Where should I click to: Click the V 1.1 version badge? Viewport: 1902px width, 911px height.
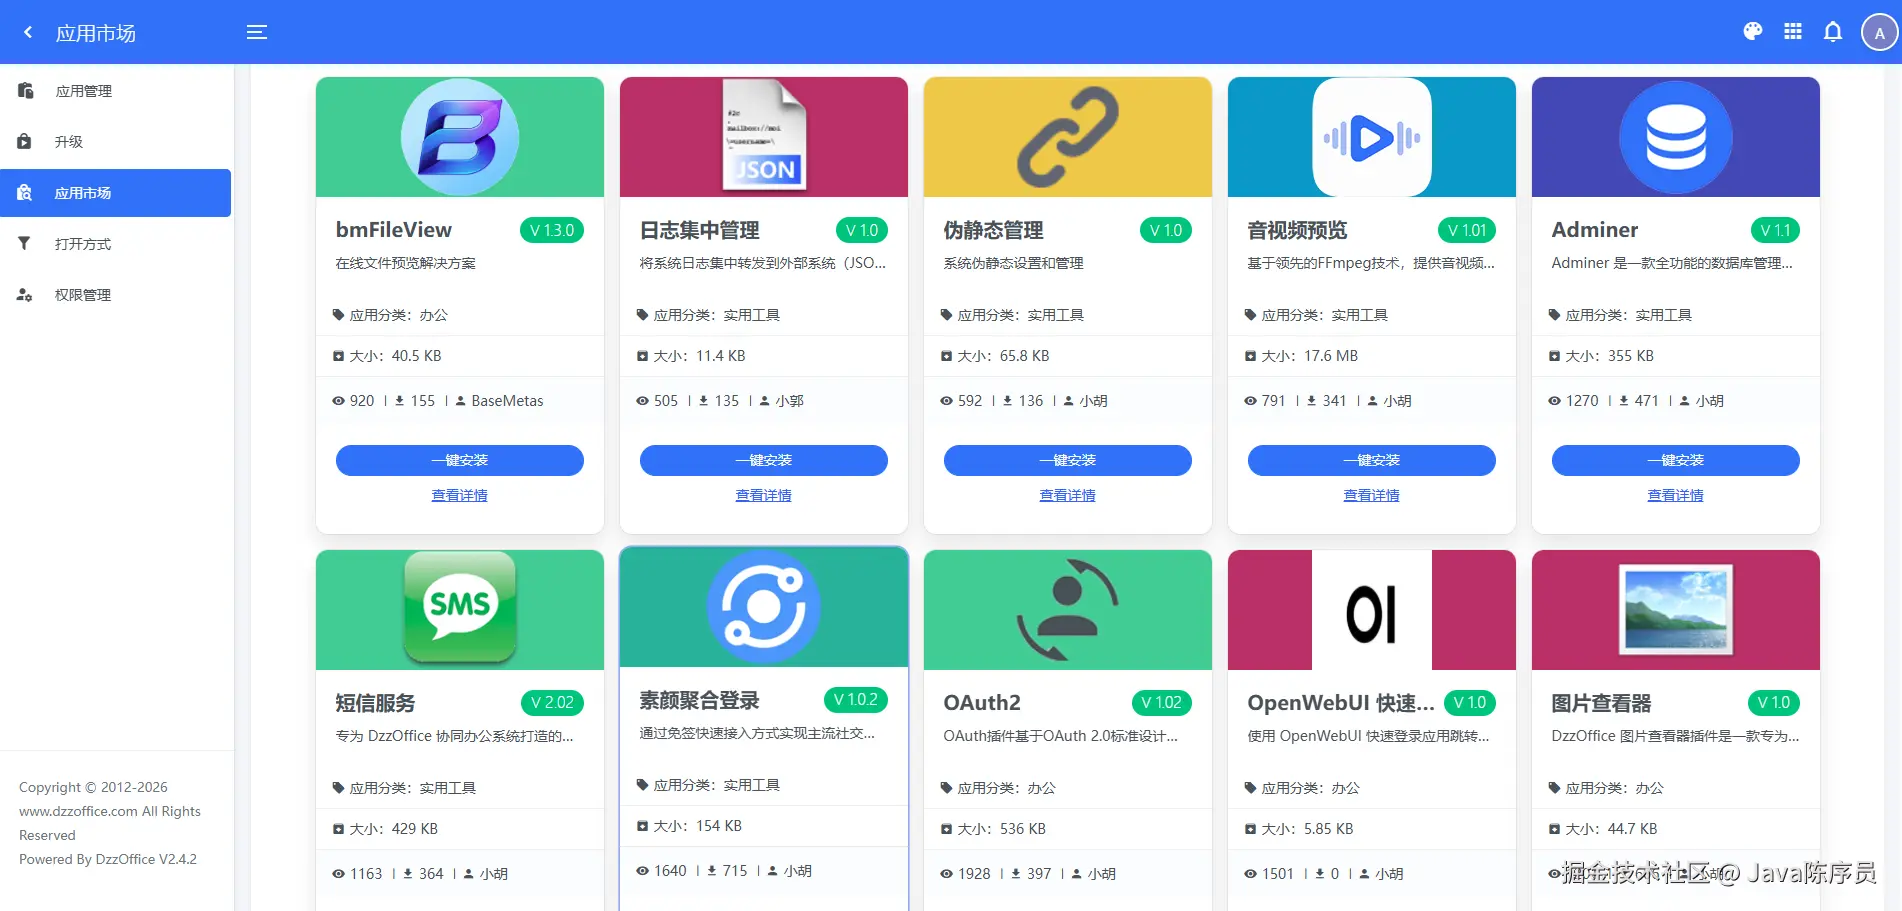point(1776,230)
